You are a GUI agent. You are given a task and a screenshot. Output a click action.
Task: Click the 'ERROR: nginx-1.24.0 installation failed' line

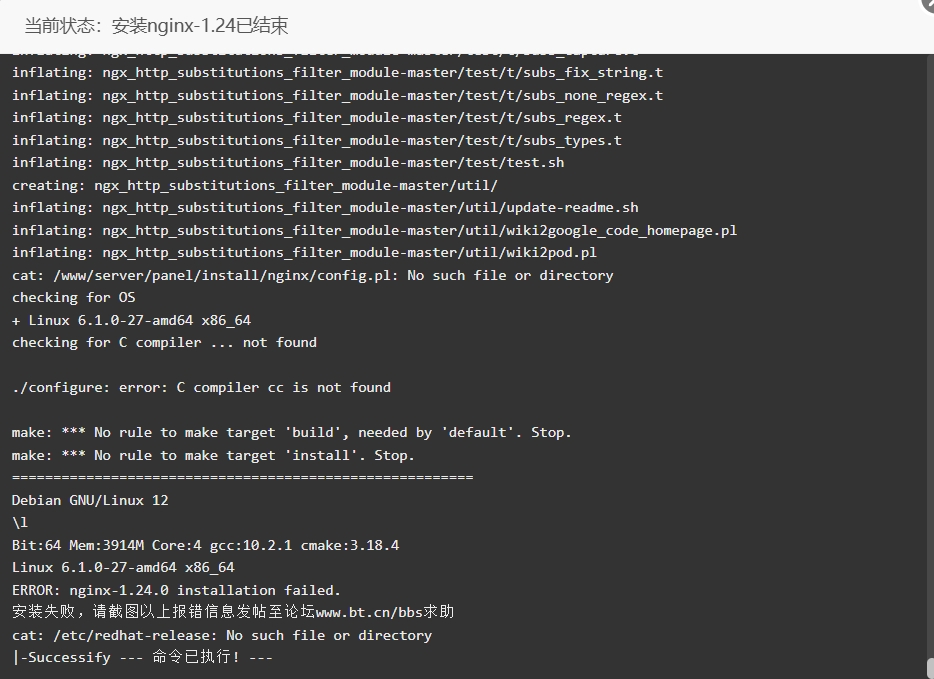(x=176, y=590)
